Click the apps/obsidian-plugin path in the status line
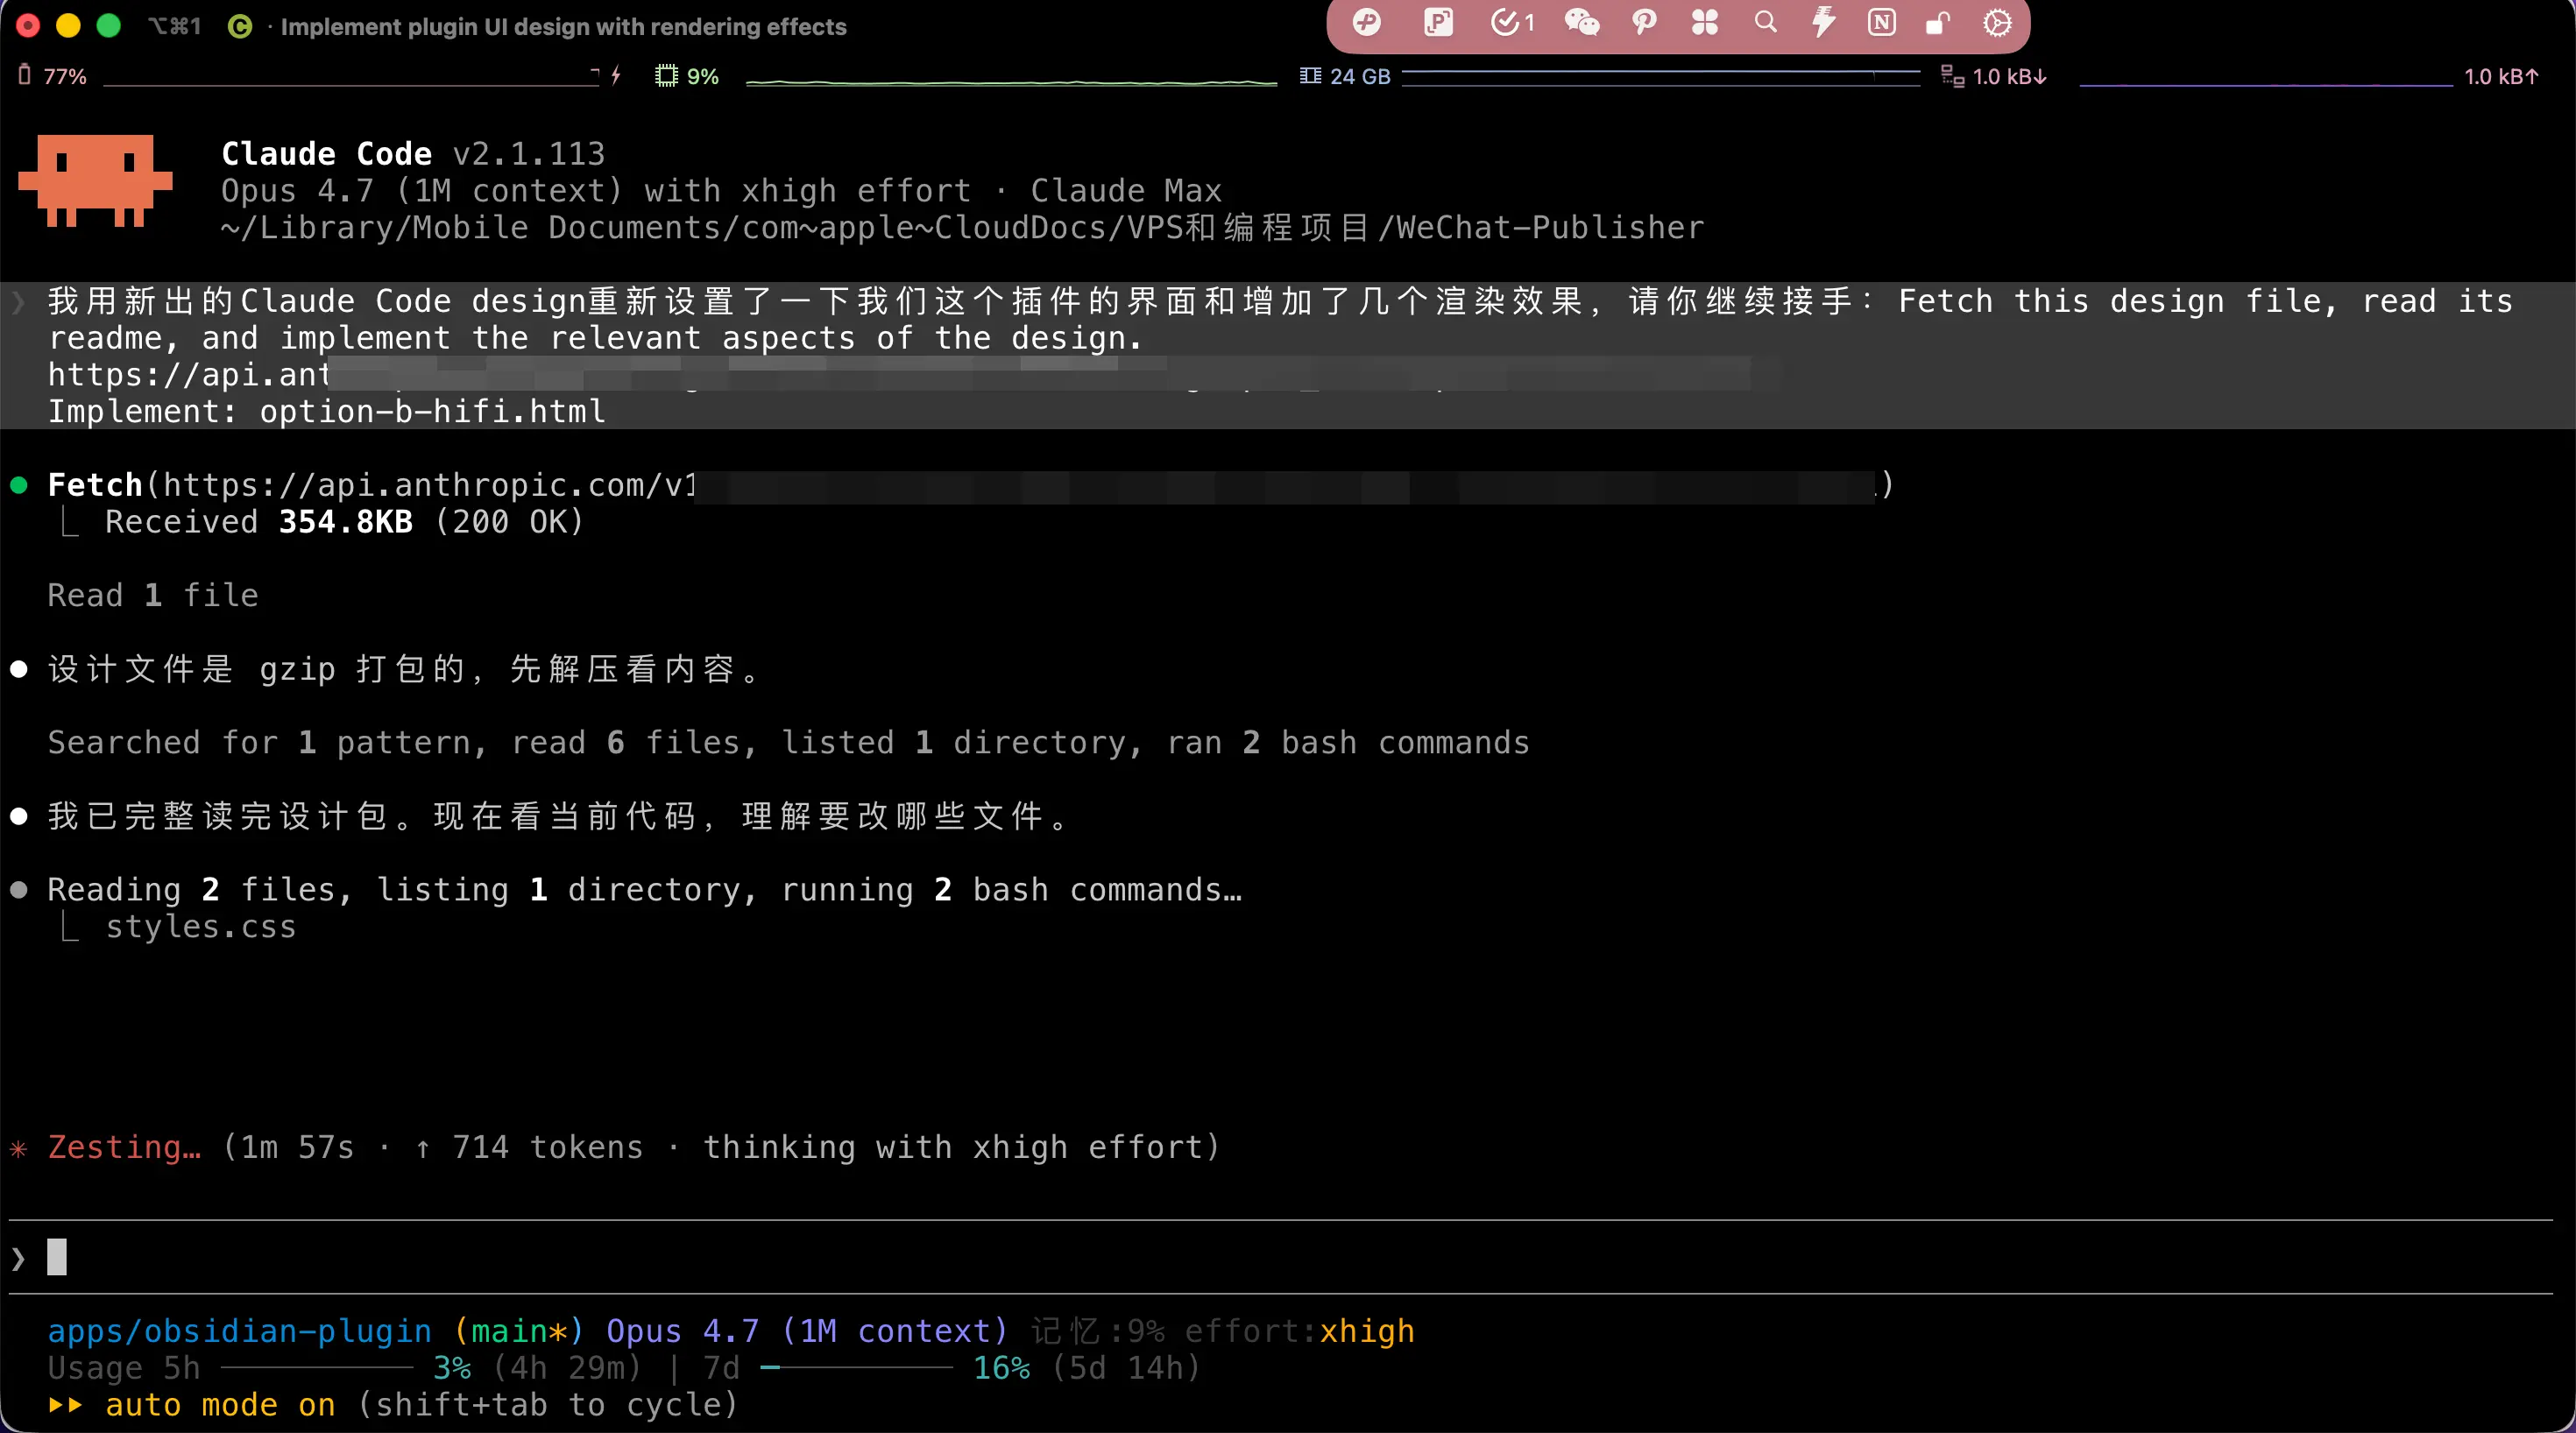Image resolution: width=2576 pixels, height=1433 pixels. pyautogui.click(x=239, y=1331)
